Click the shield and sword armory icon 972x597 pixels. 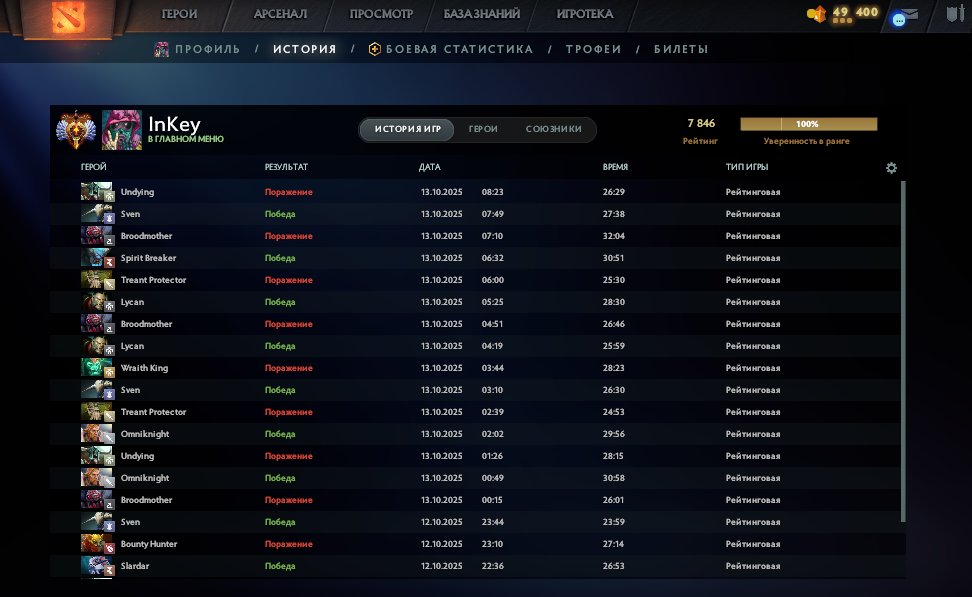953,15
